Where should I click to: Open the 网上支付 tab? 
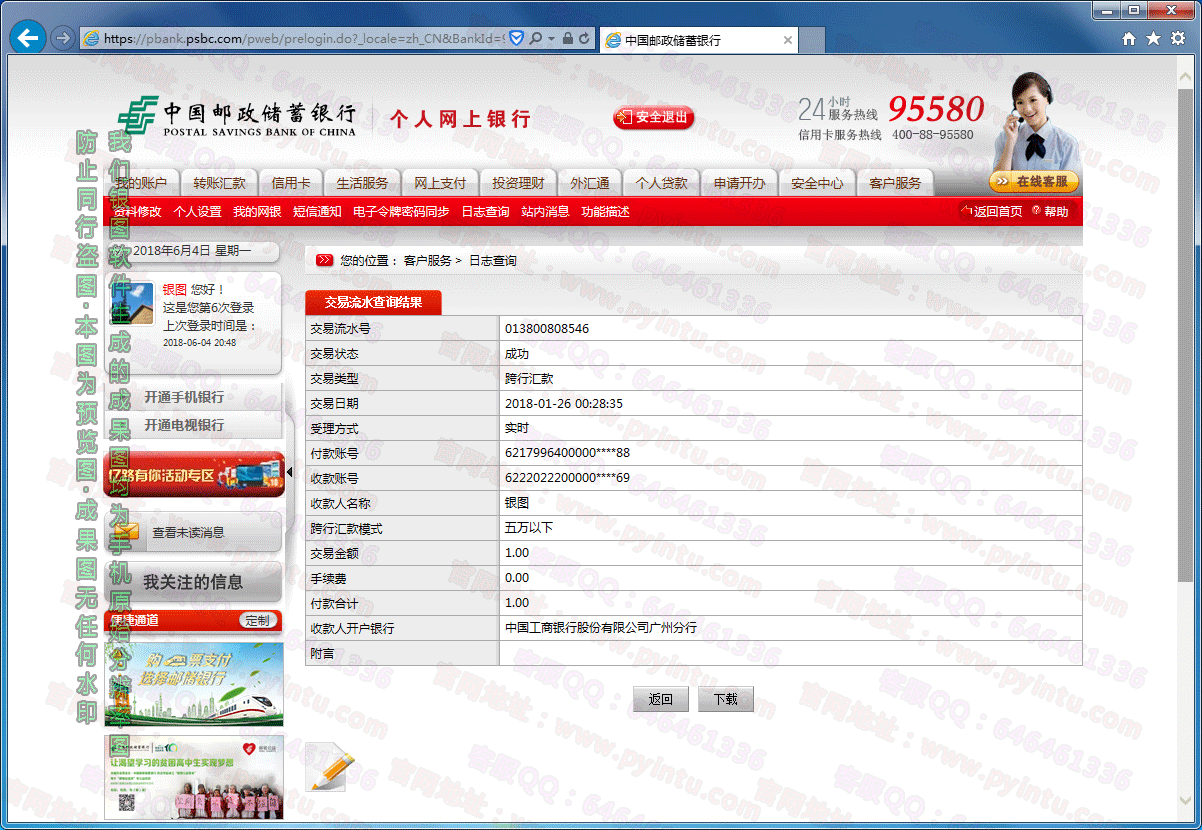[x=440, y=183]
